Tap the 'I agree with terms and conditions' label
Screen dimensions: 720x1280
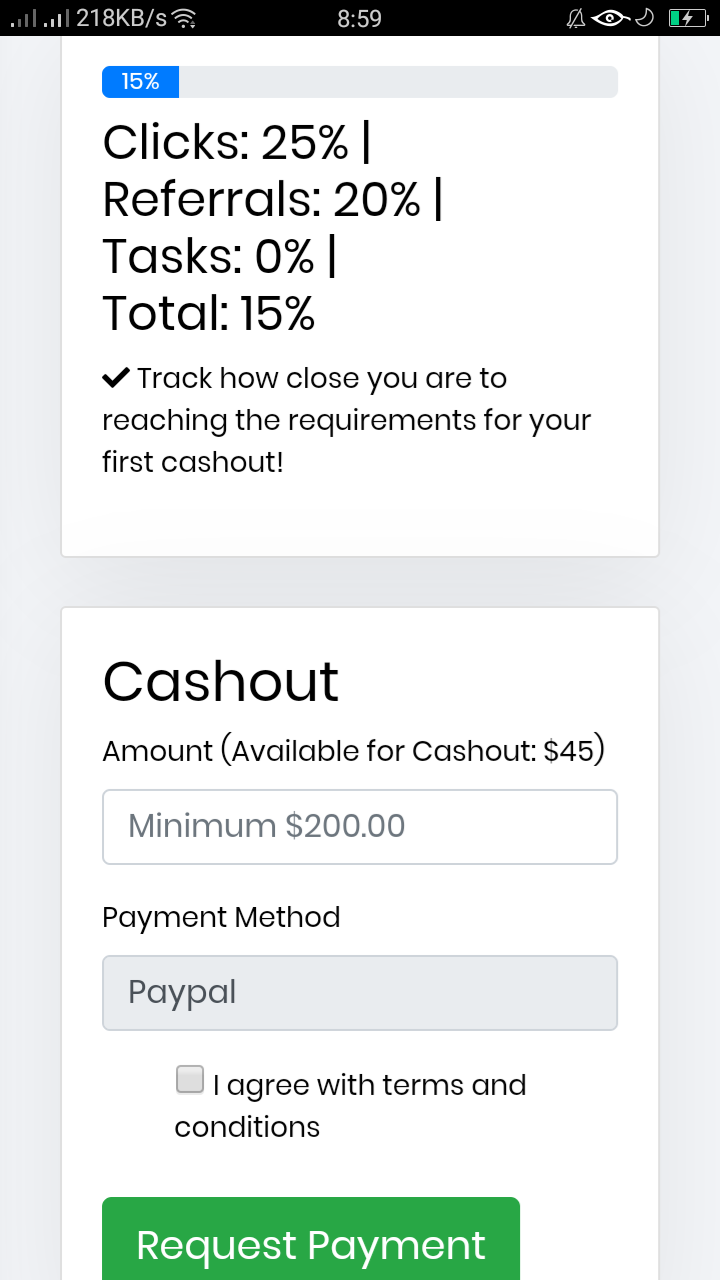350,1105
